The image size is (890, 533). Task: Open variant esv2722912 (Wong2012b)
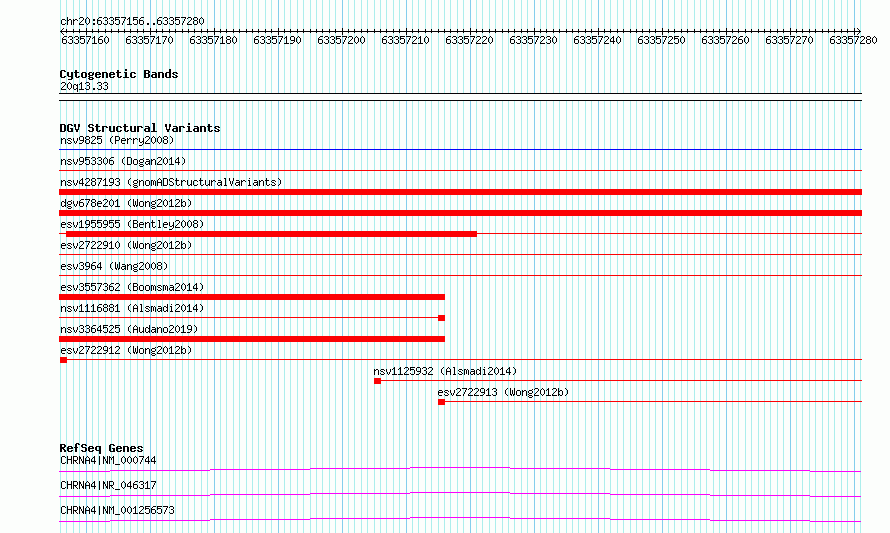(126, 350)
